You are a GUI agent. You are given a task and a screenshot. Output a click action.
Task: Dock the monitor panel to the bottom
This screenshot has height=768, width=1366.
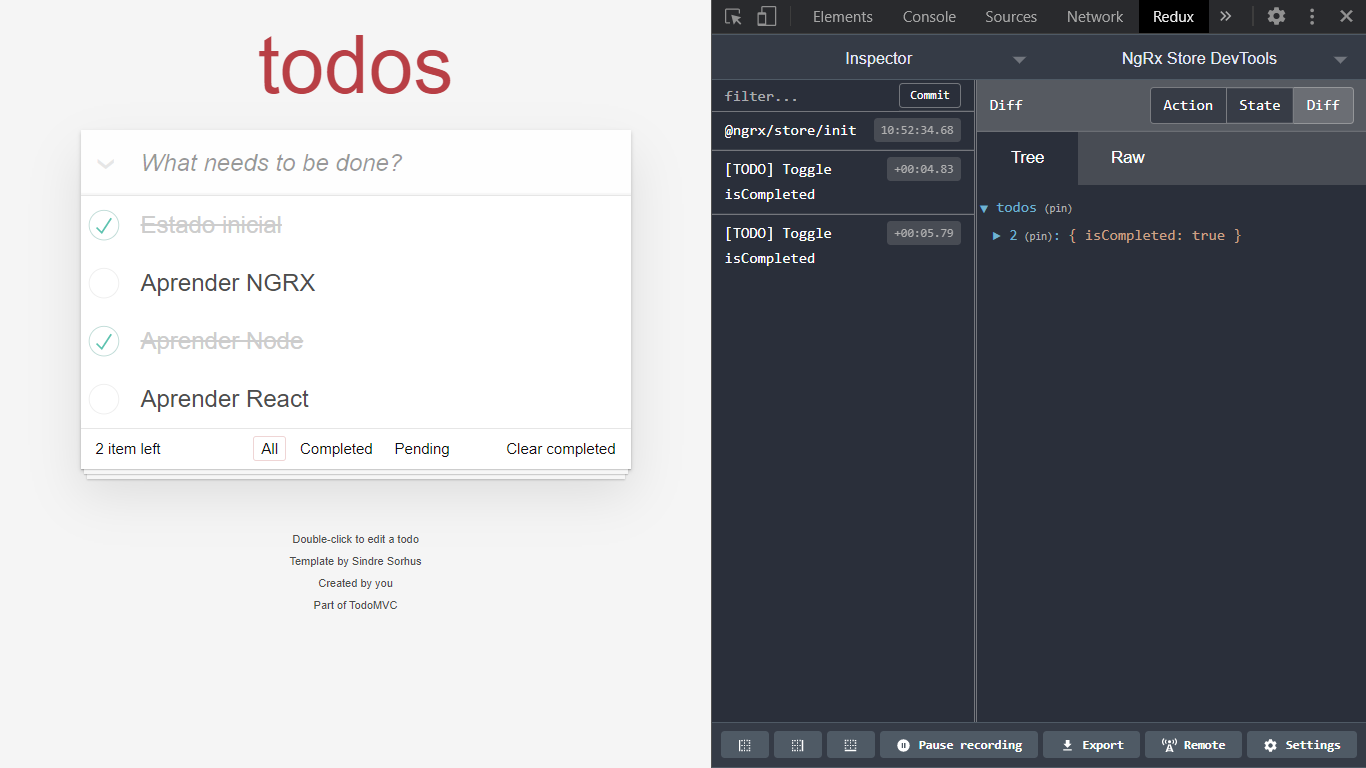pyautogui.click(x=850, y=744)
